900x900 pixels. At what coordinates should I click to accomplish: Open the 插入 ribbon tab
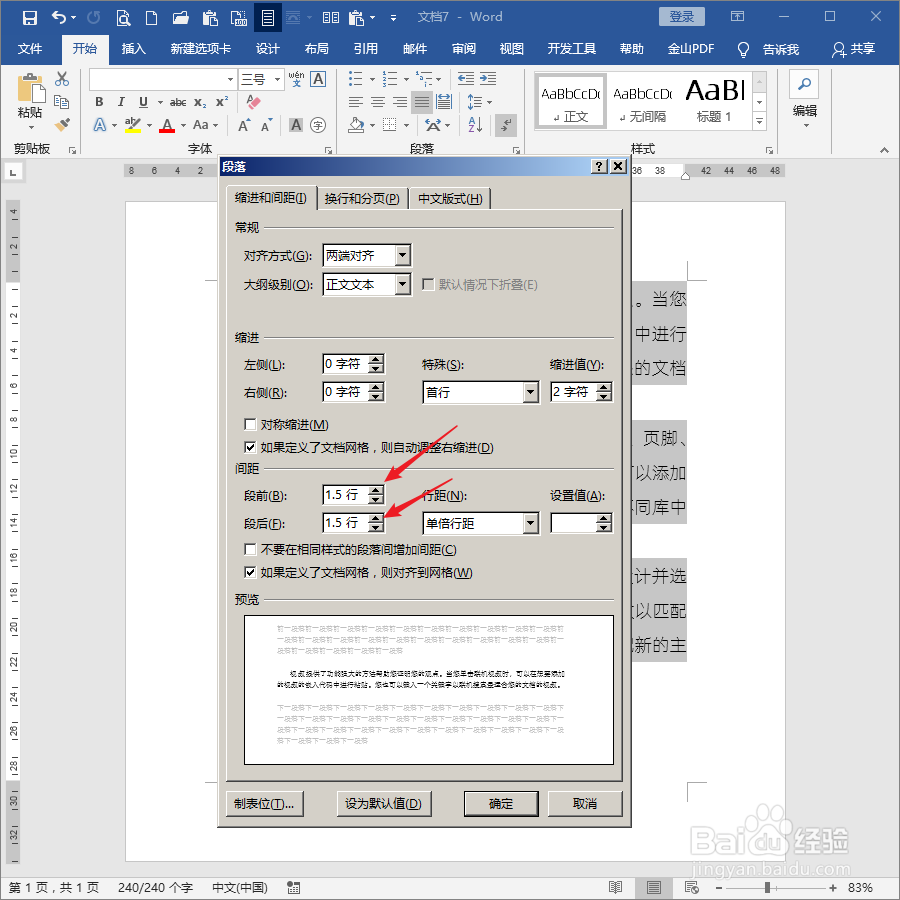pyautogui.click(x=134, y=49)
